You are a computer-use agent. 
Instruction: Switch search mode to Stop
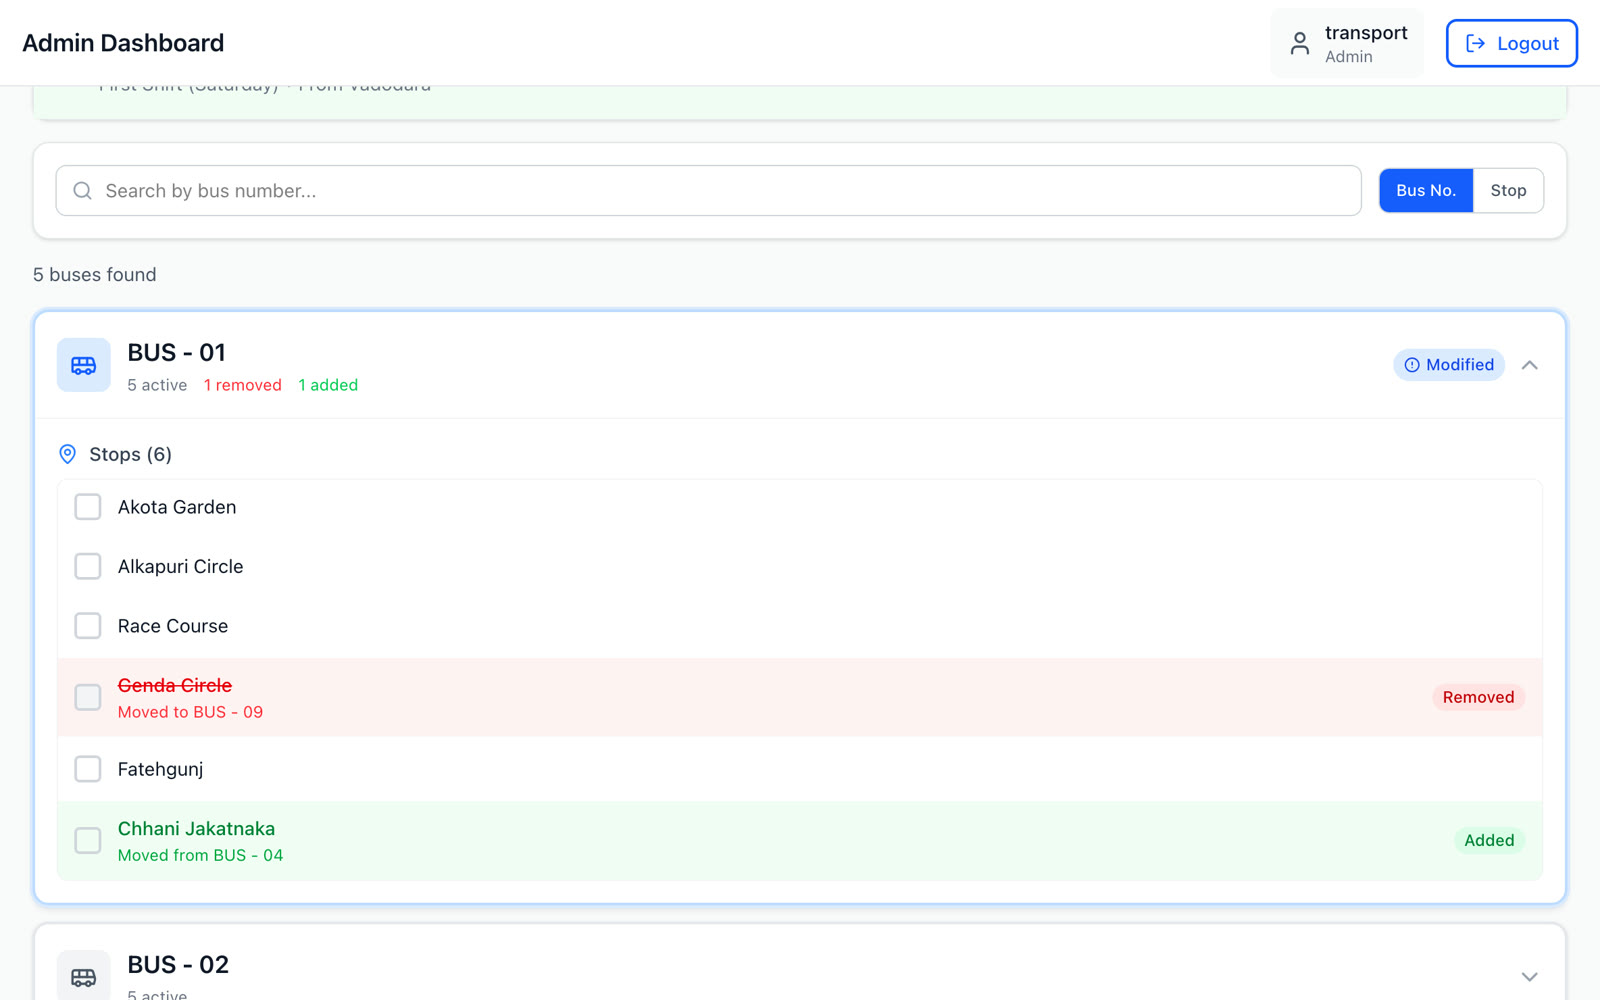point(1508,190)
